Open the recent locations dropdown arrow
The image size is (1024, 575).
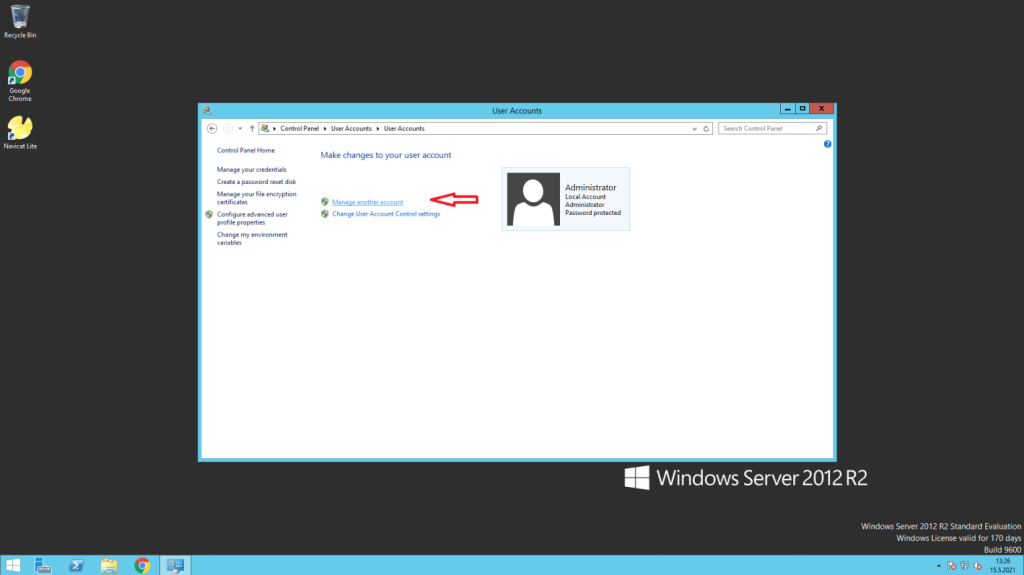[240, 129]
